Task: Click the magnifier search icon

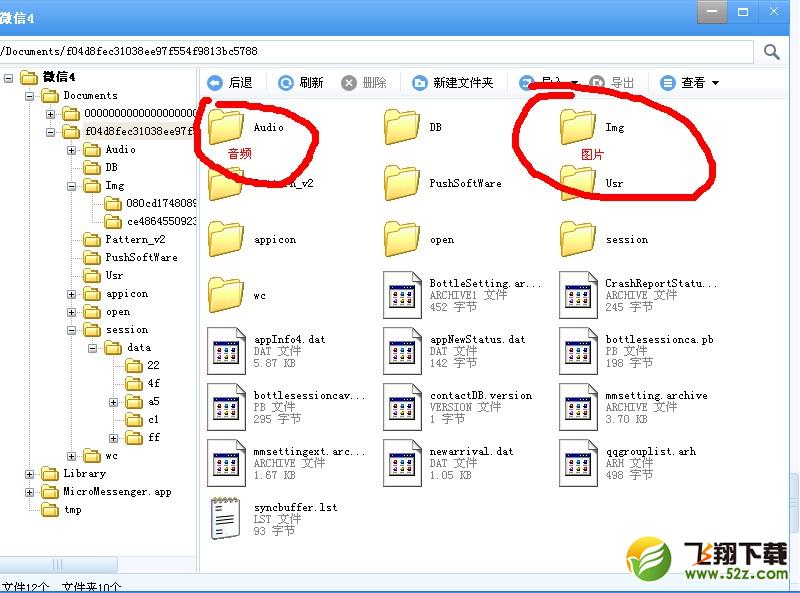Action: tap(771, 52)
